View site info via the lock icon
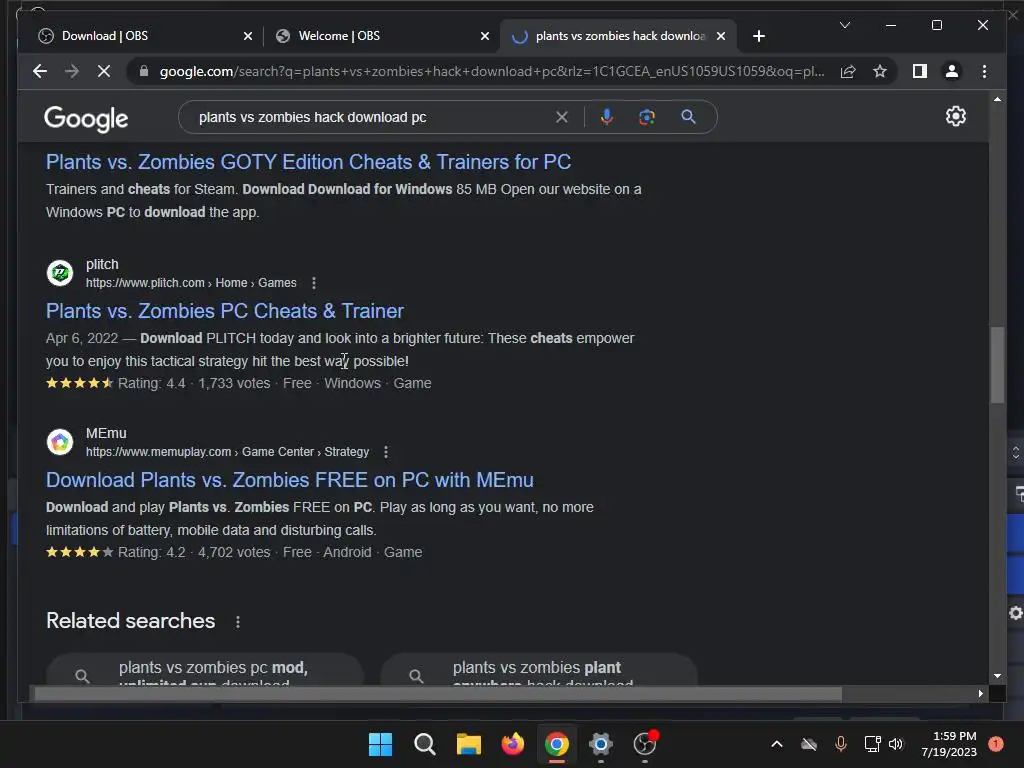Screen dimensions: 1024x768 click(144, 71)
